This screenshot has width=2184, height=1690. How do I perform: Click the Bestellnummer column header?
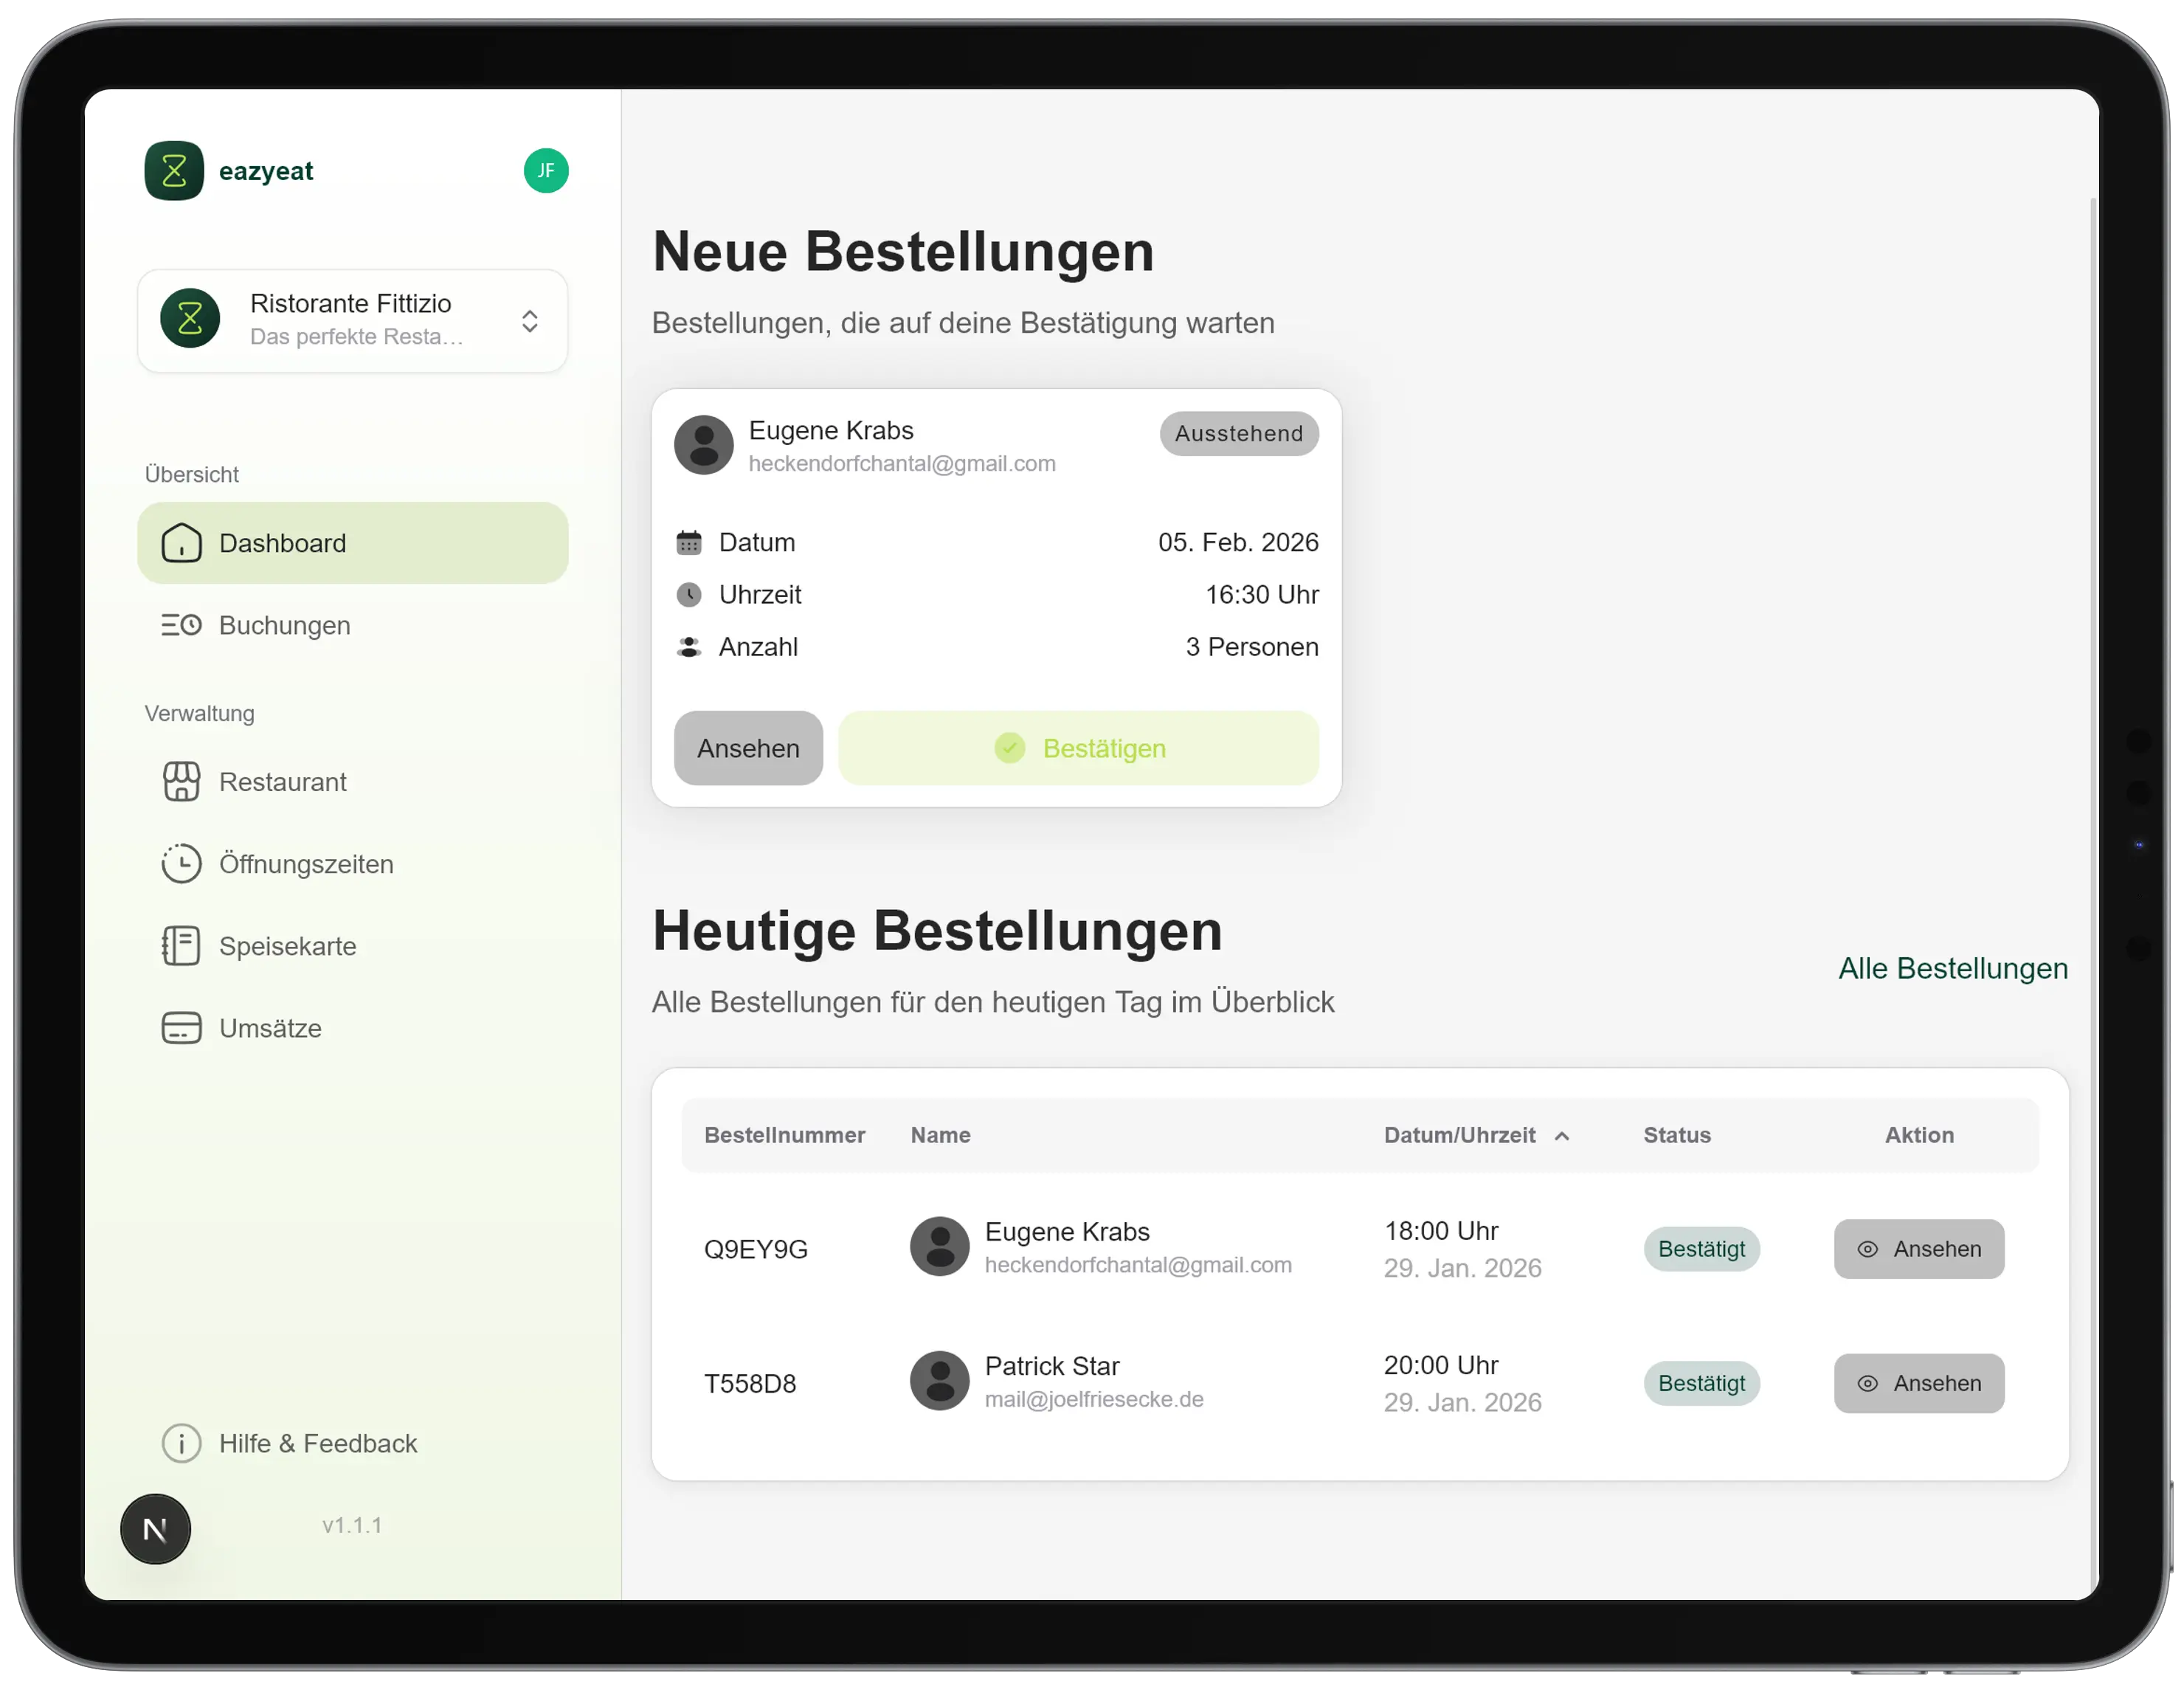click(784, 1135)
